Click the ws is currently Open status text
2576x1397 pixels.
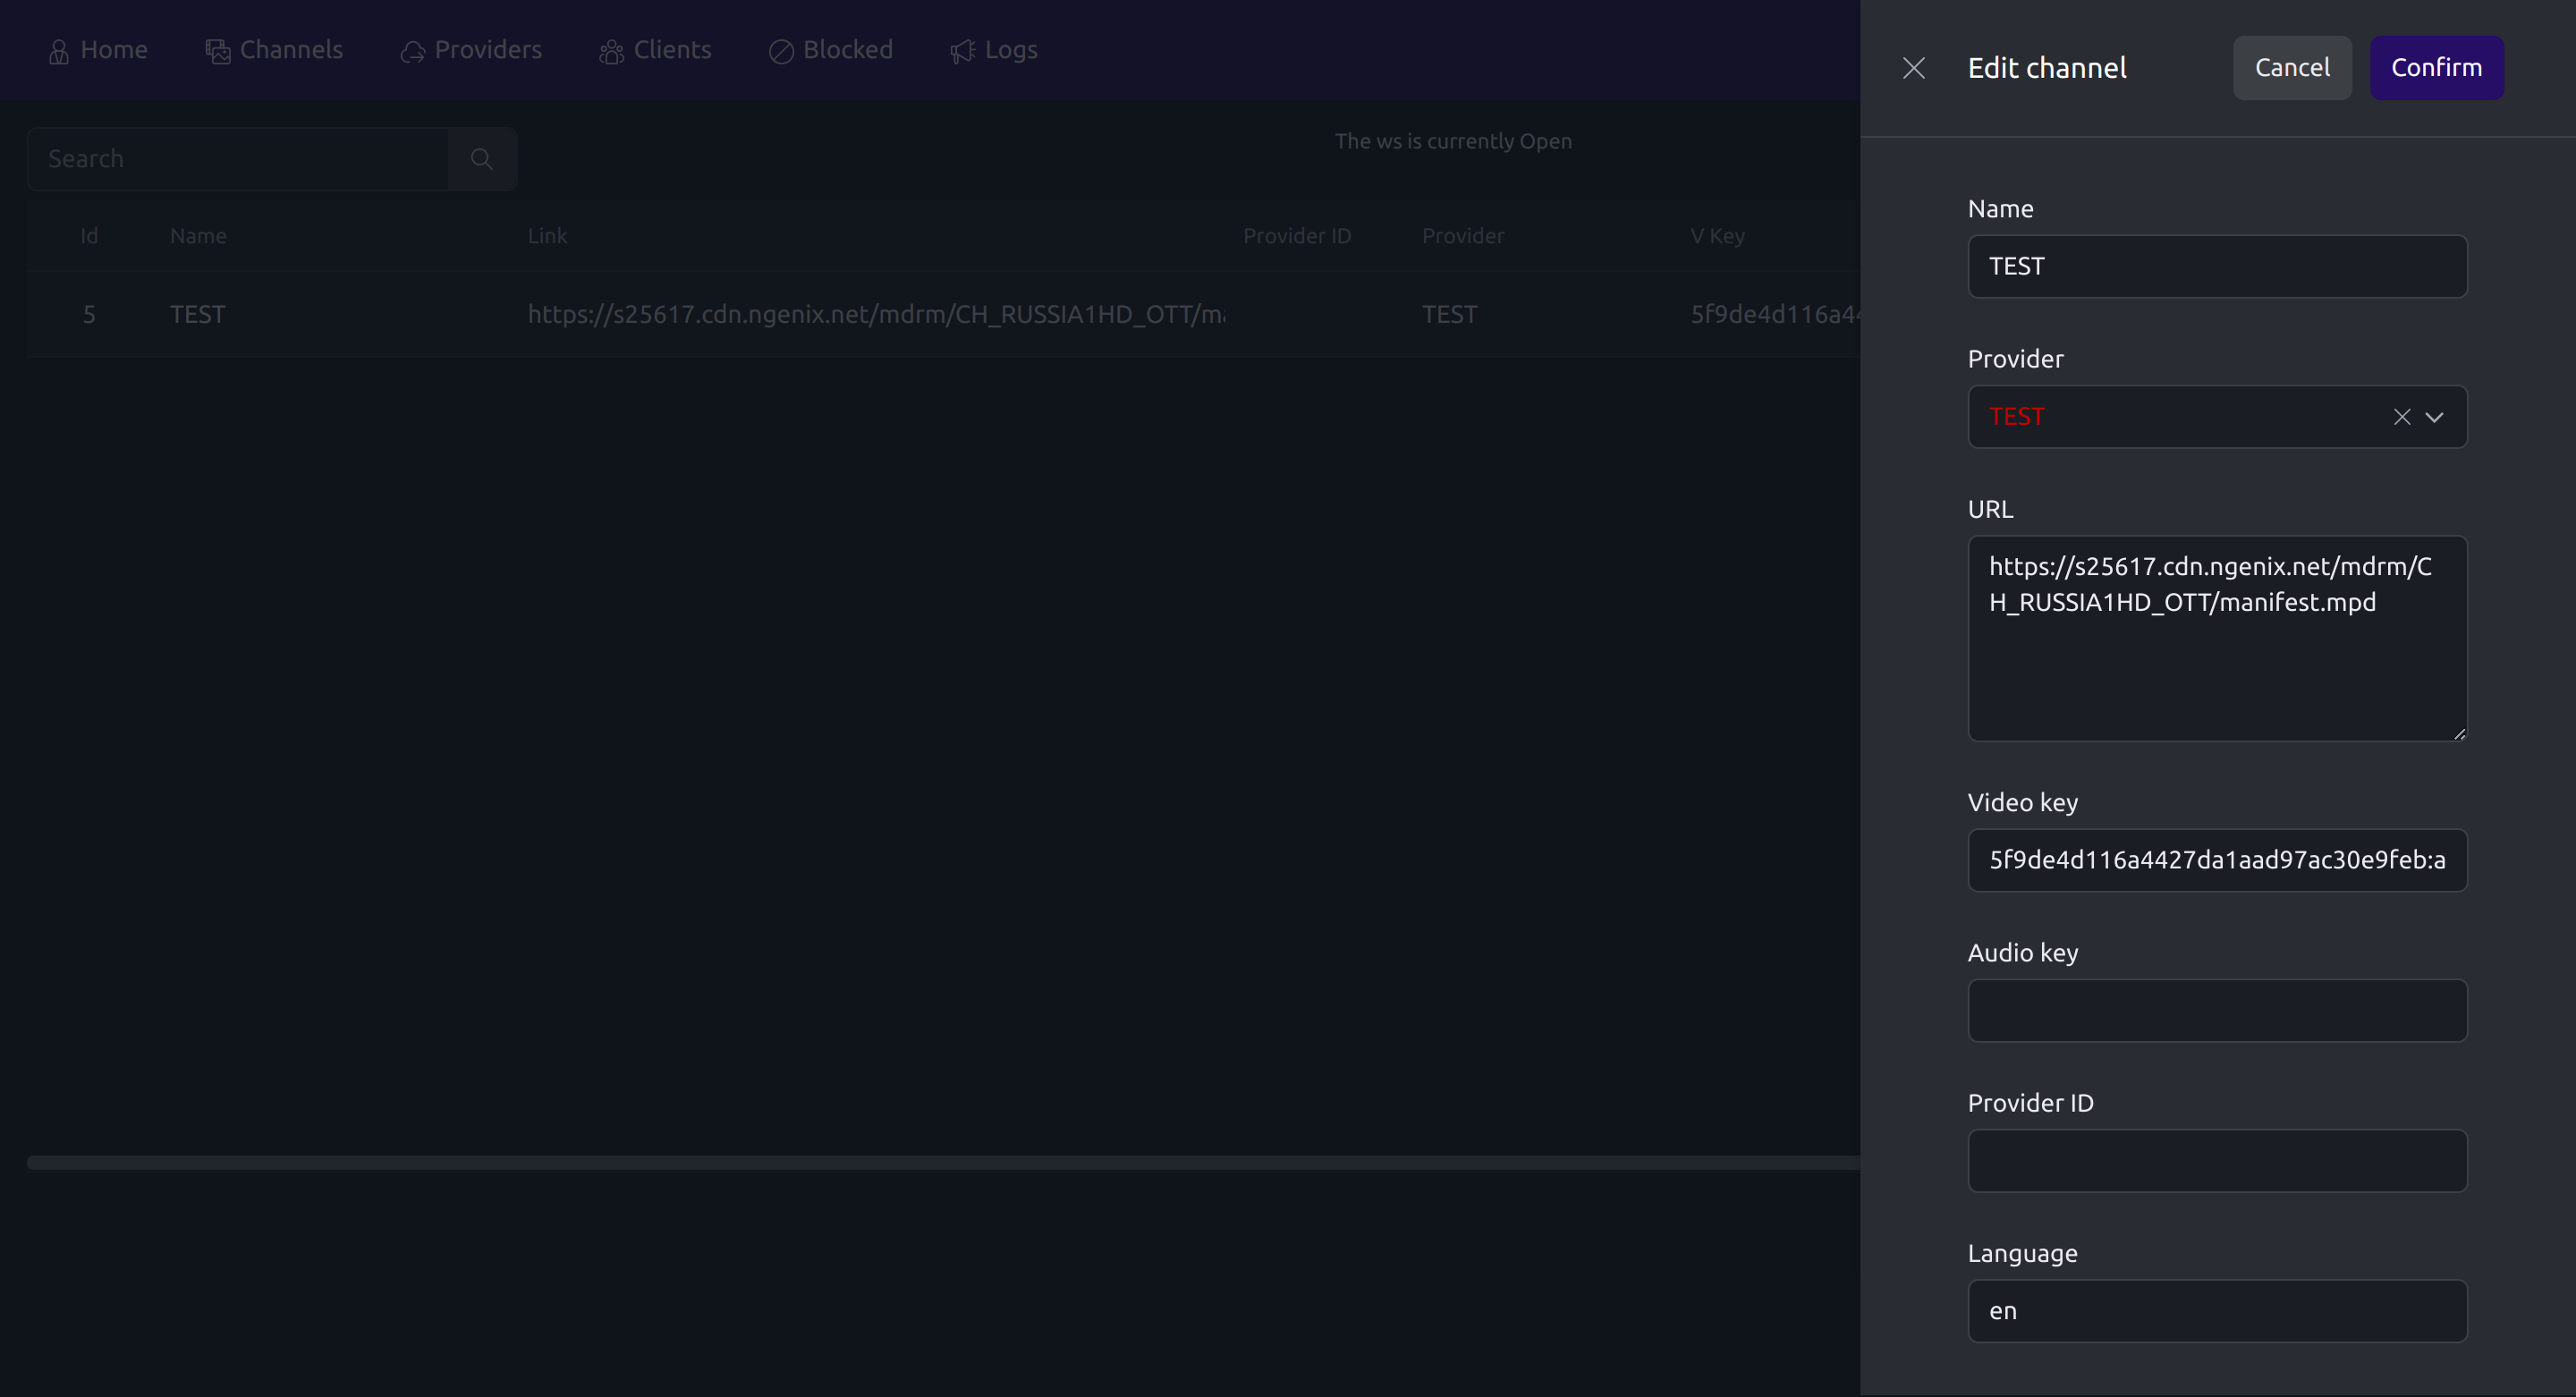click(1453, 141)
